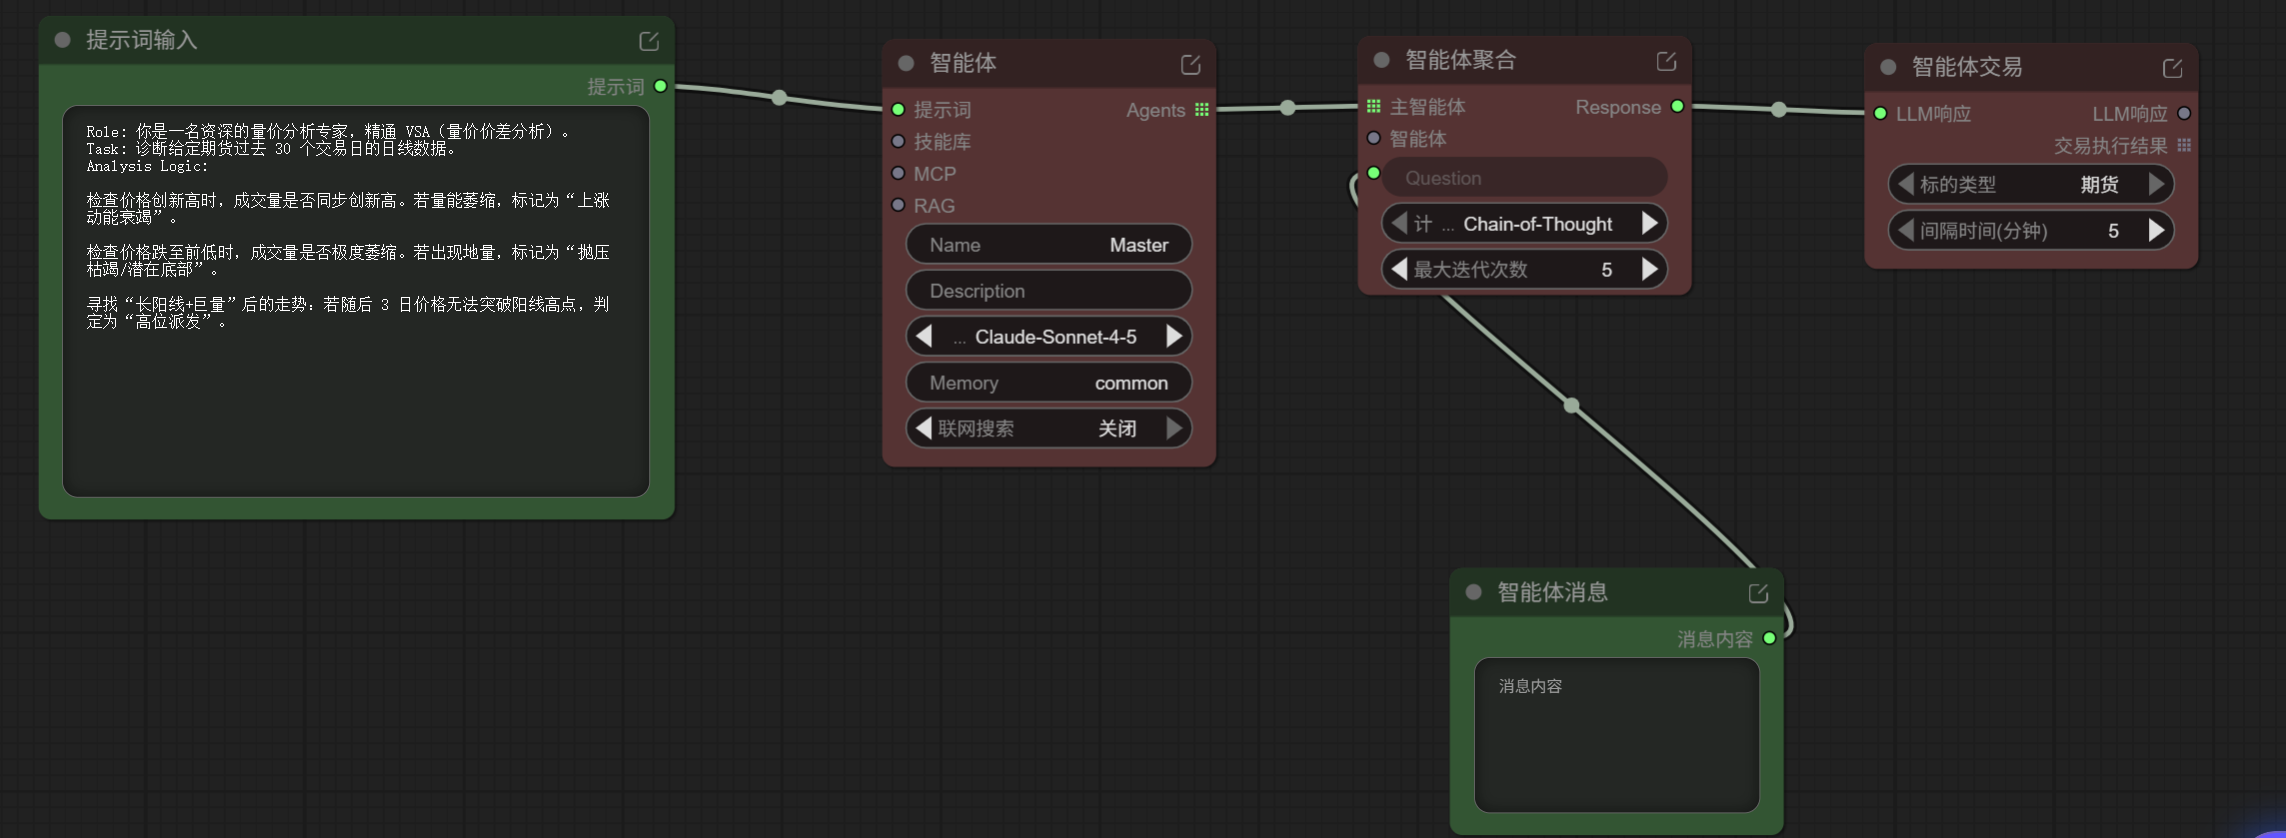Switch to next model after Claude-Sonnet-4-5
This screenshot has height=838, width=2286.
point(1174,337)
